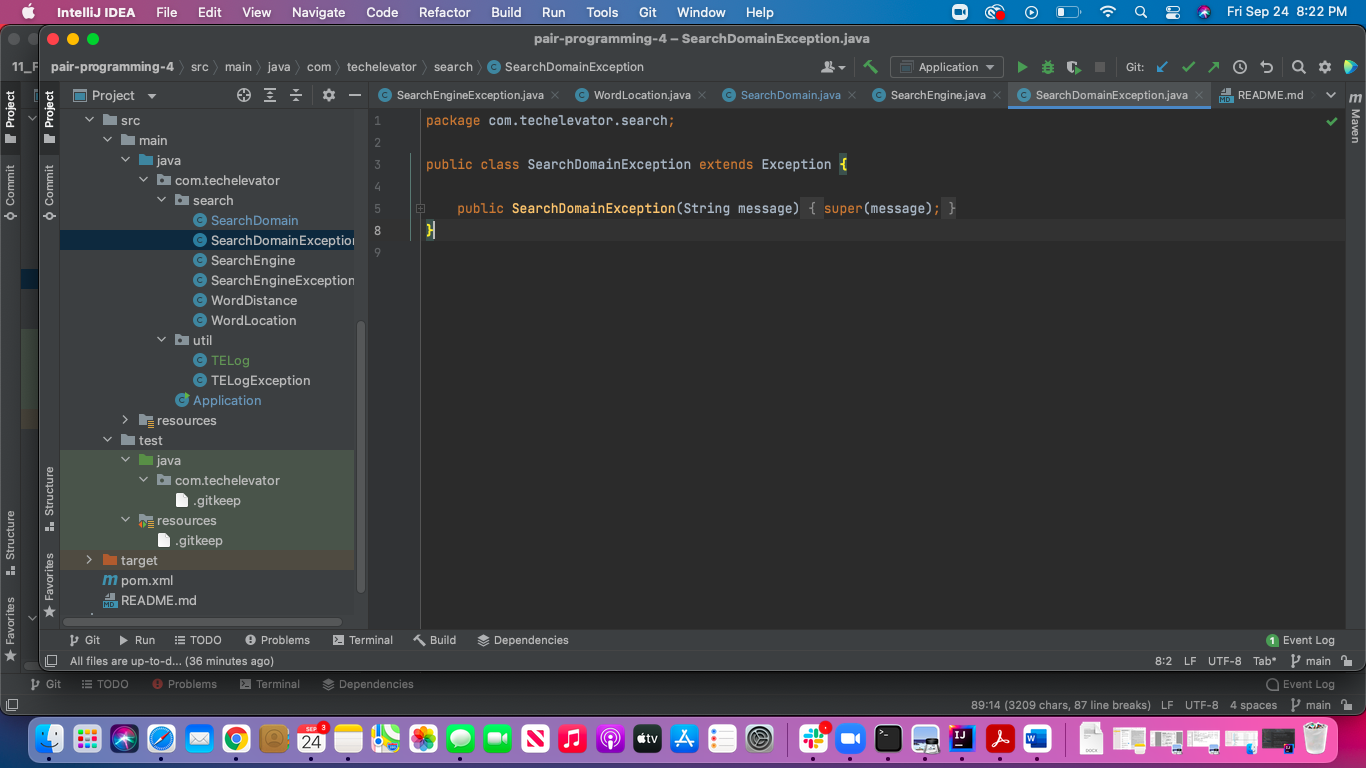Toggle tool window bars with the bottom-left square icon
1366x768 pixels.
coord(51,661)
